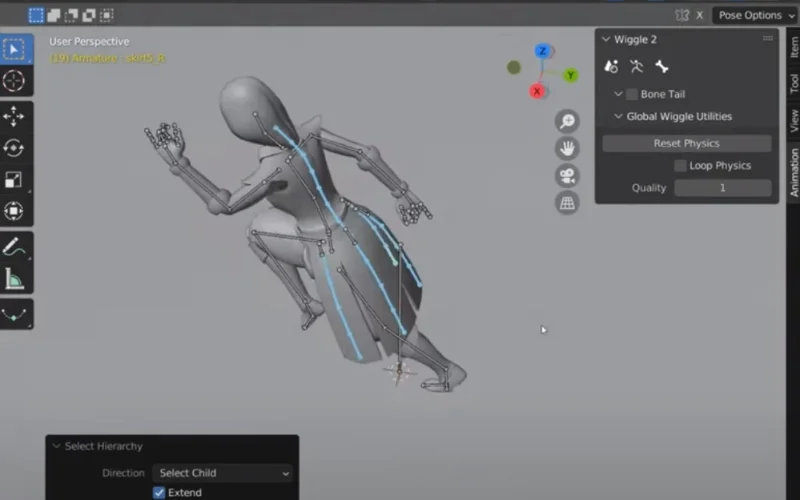Toggle camera view with camera icon
800x500 pixels.
click(568, 176)
